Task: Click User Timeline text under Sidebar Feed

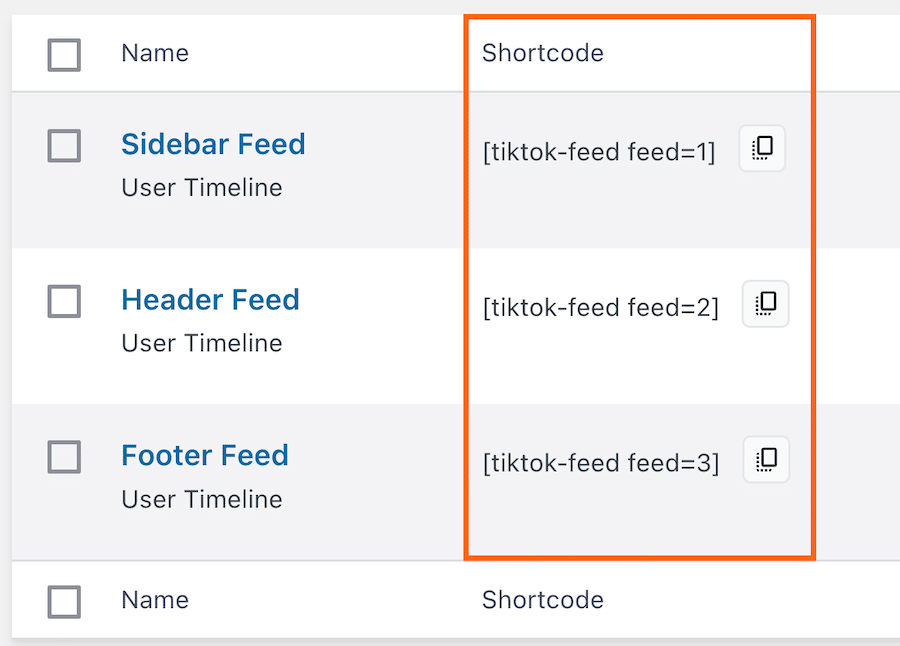Action: (x=202, y=188)
